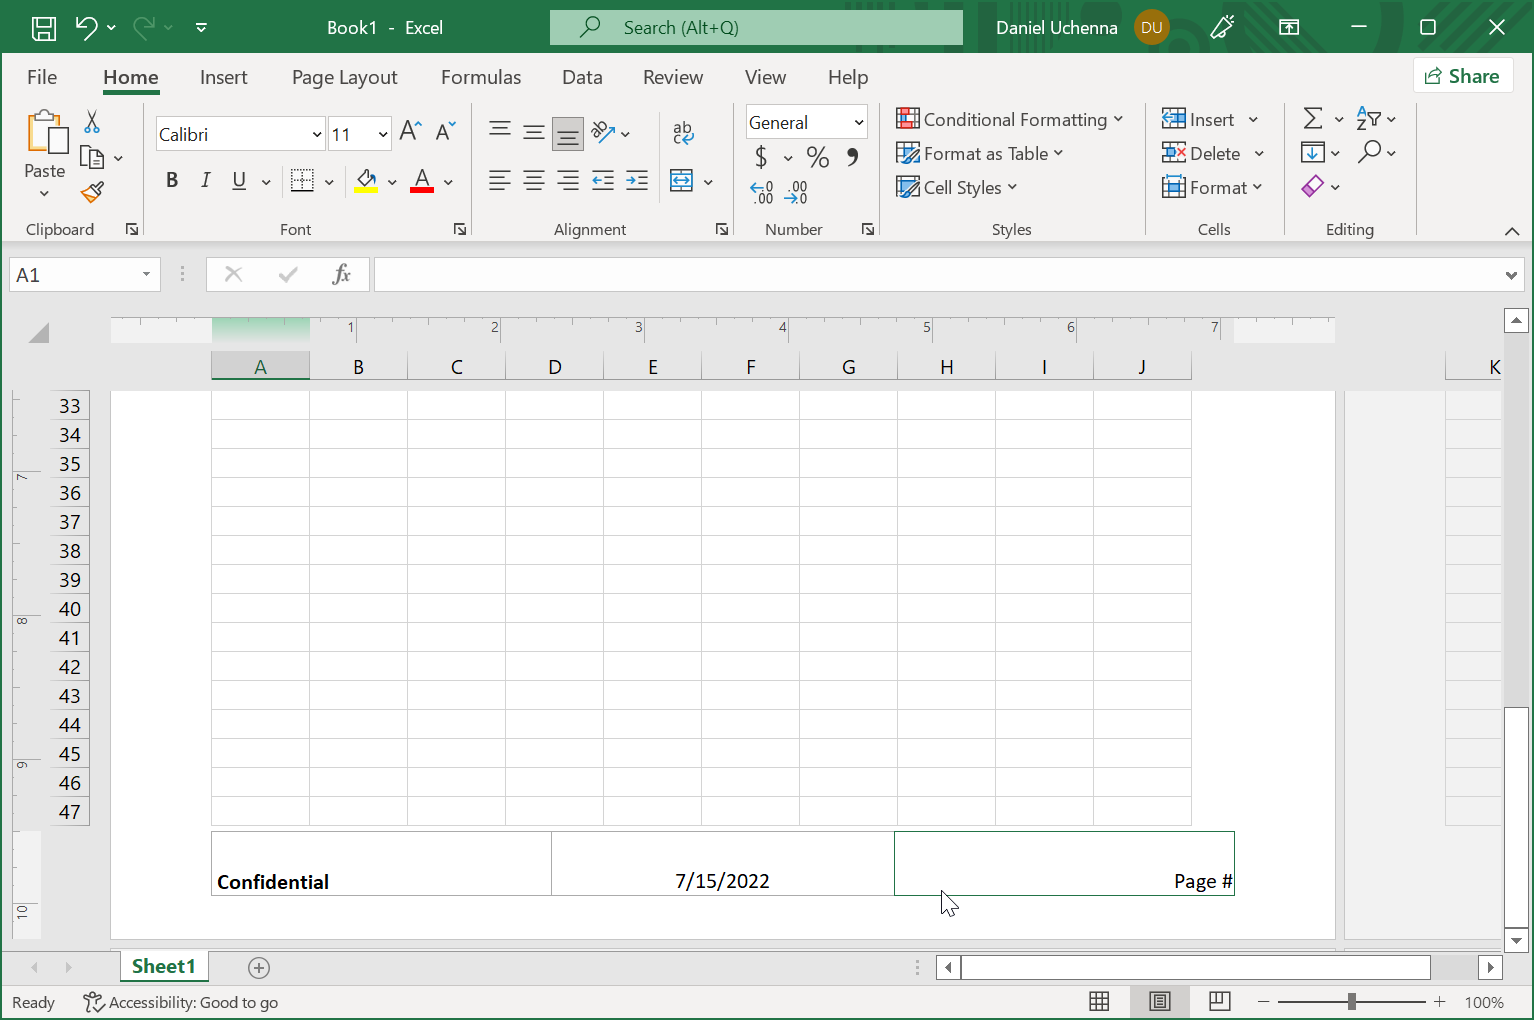
Task: Switch to the Formulas tab
Action: pos(481,77)
